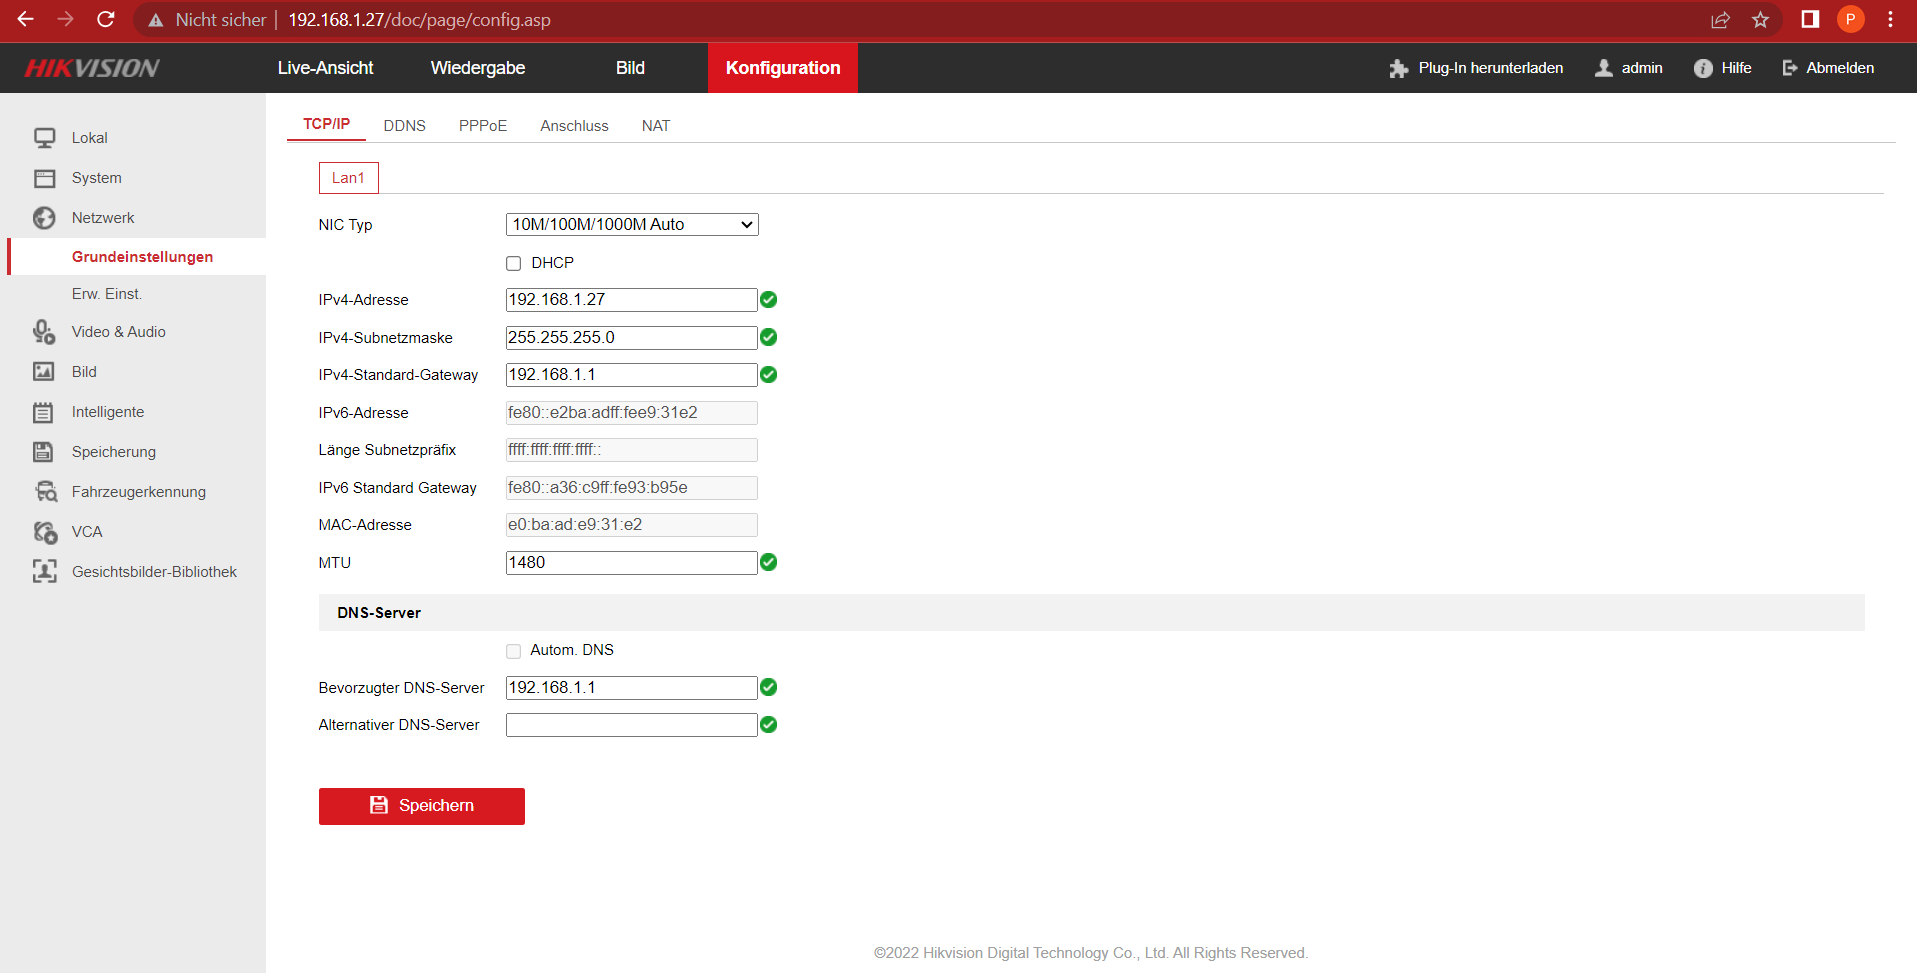Click the Video & Audio sidebar icon
Viewport: 1917px width, 973px height.
tap(44, 332)
